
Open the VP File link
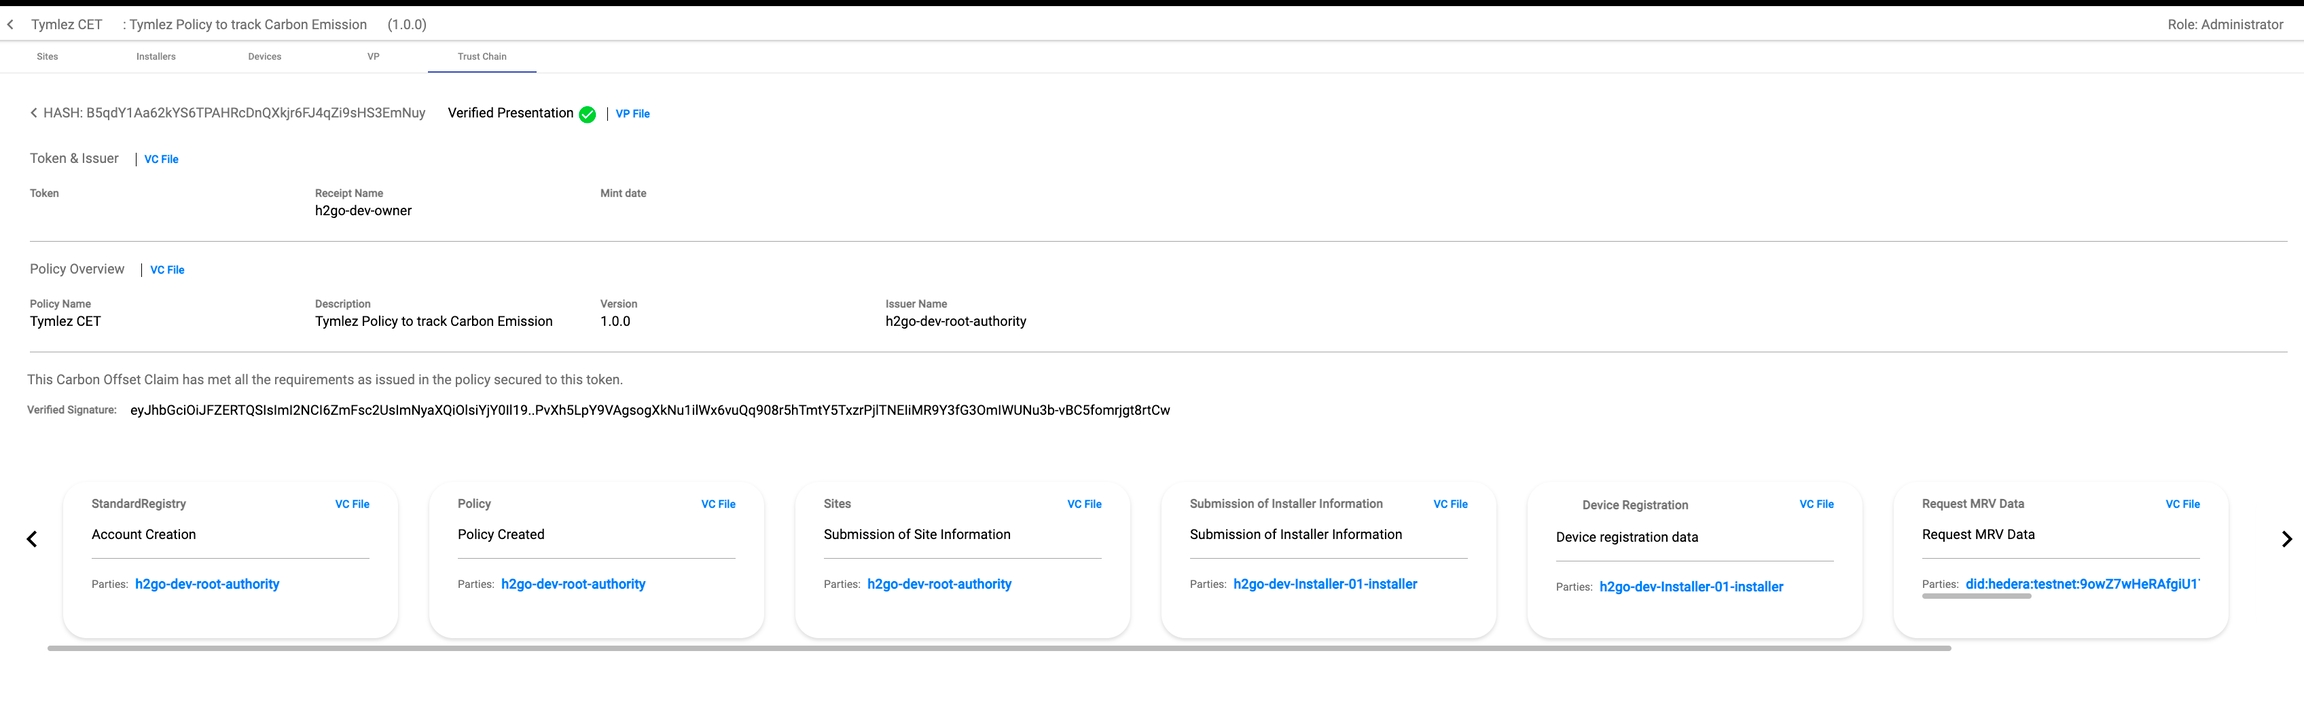tap(632, 114)
